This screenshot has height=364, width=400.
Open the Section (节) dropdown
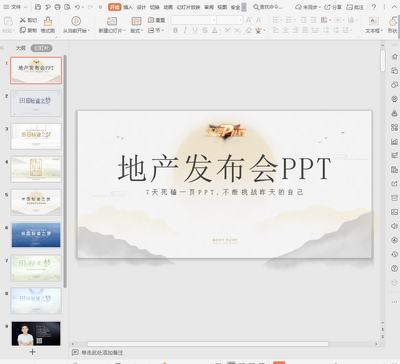pyautogui.click(x=156, y=30)
